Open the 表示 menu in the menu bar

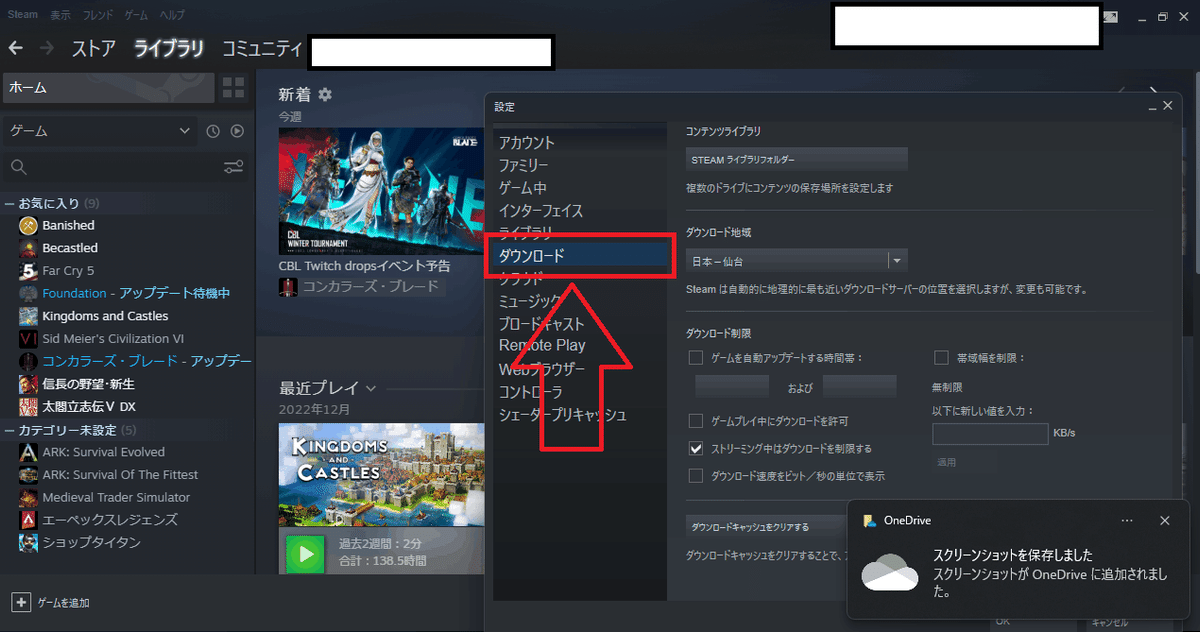tap(59, 14)
